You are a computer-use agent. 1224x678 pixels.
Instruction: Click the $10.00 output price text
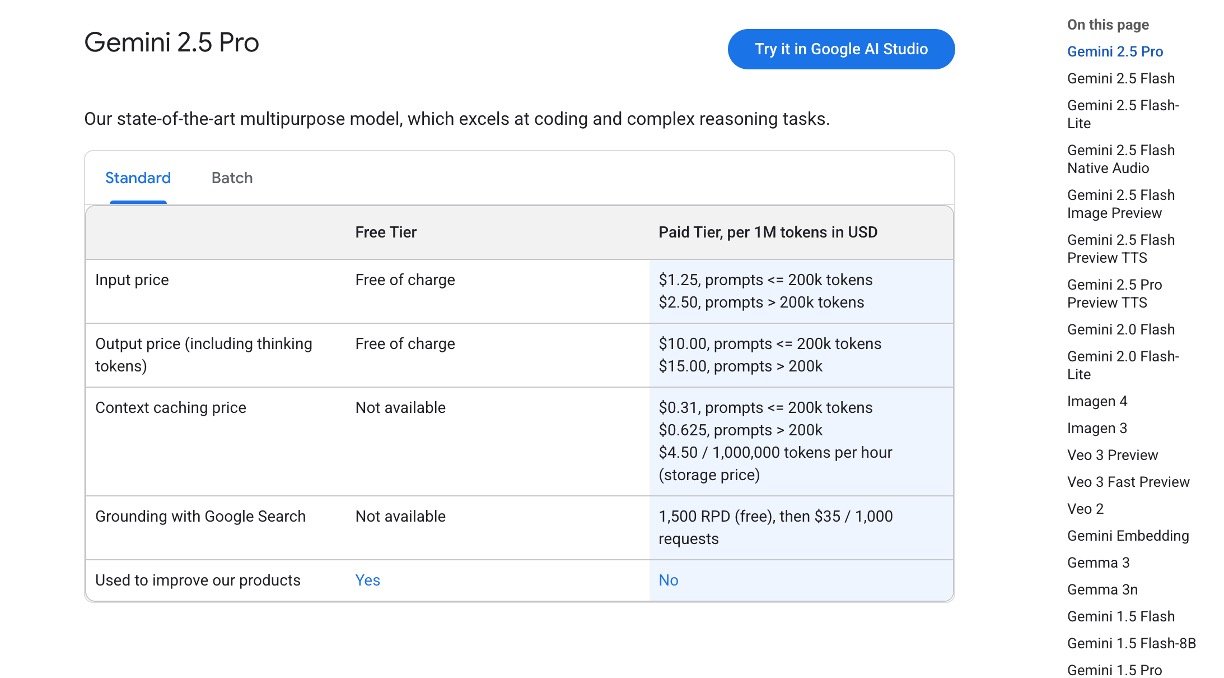[770, 344]
